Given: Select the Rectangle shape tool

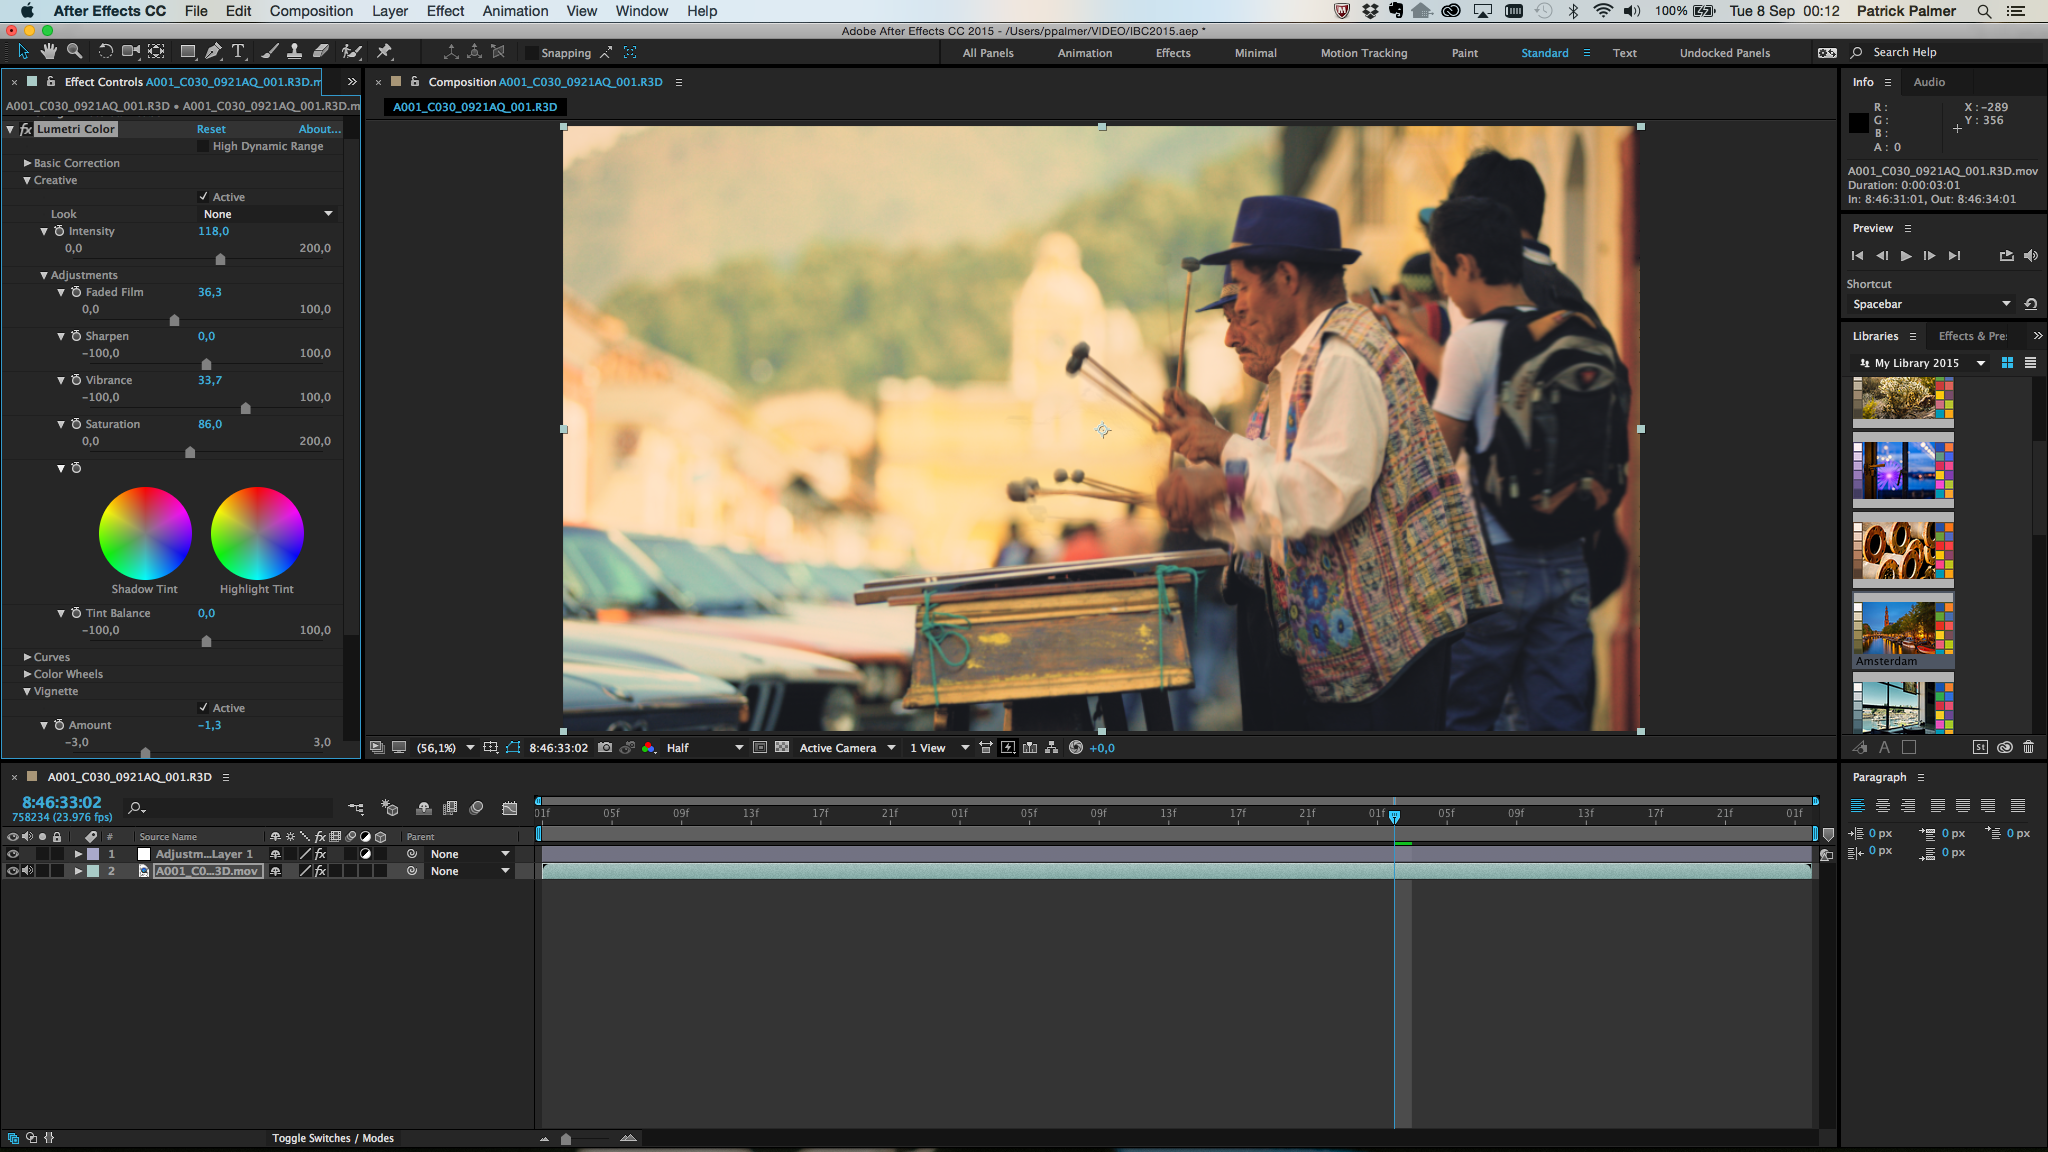Looking at the screenshot, I should point(187,51).
